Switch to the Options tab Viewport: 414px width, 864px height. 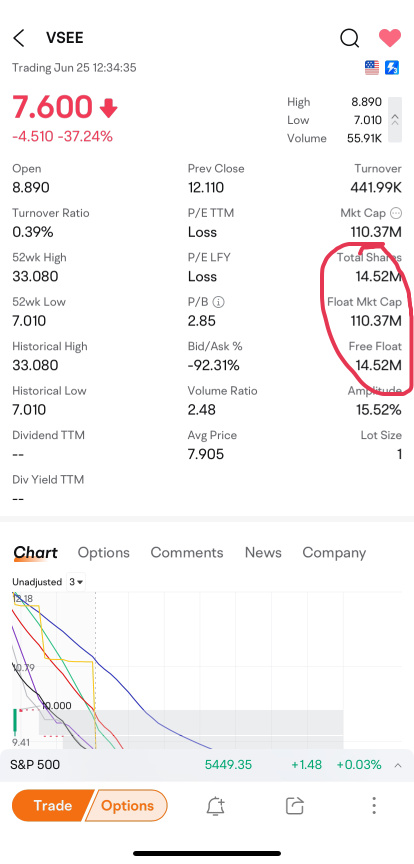(104, 553)
